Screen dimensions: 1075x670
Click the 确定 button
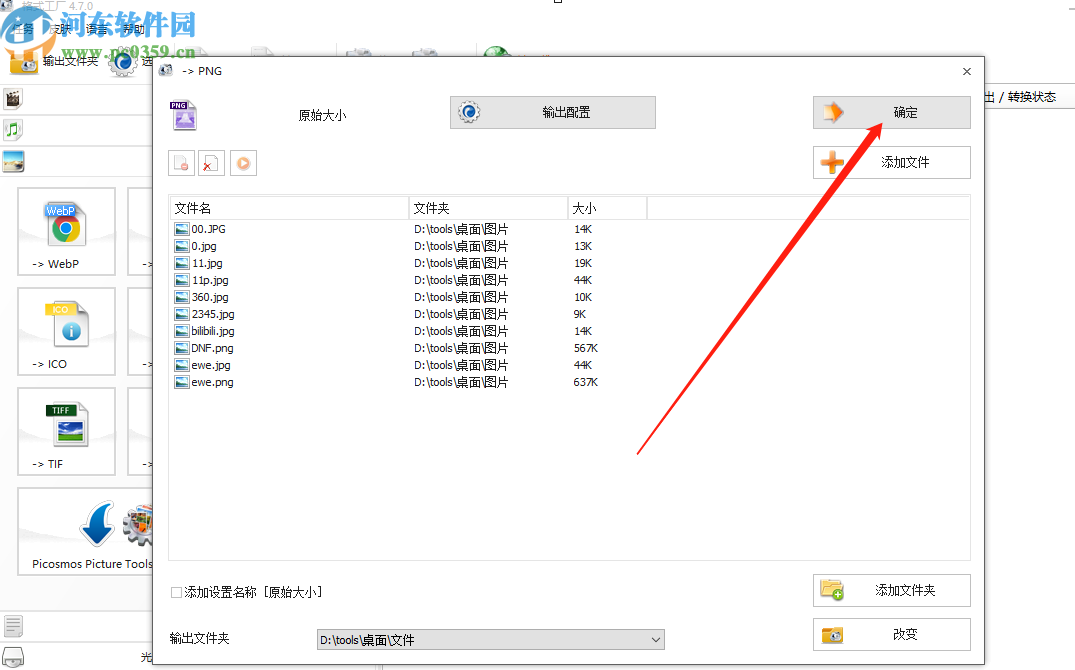(892, 112)
